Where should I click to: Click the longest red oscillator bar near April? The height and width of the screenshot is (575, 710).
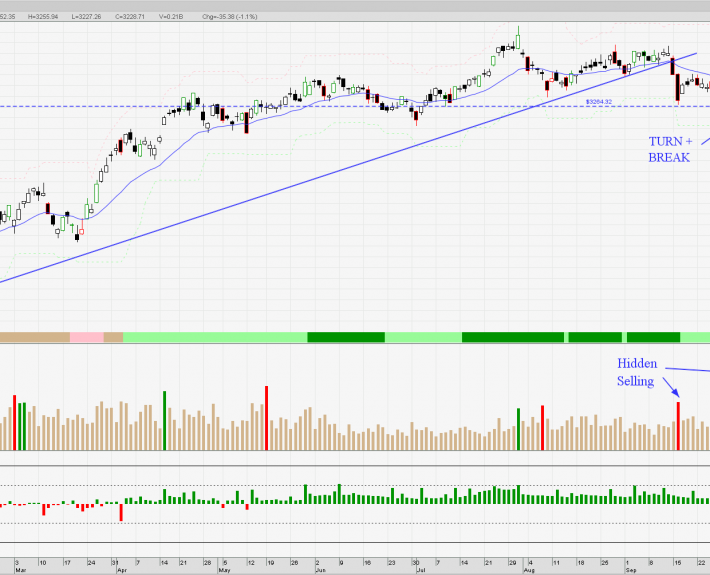121,511
